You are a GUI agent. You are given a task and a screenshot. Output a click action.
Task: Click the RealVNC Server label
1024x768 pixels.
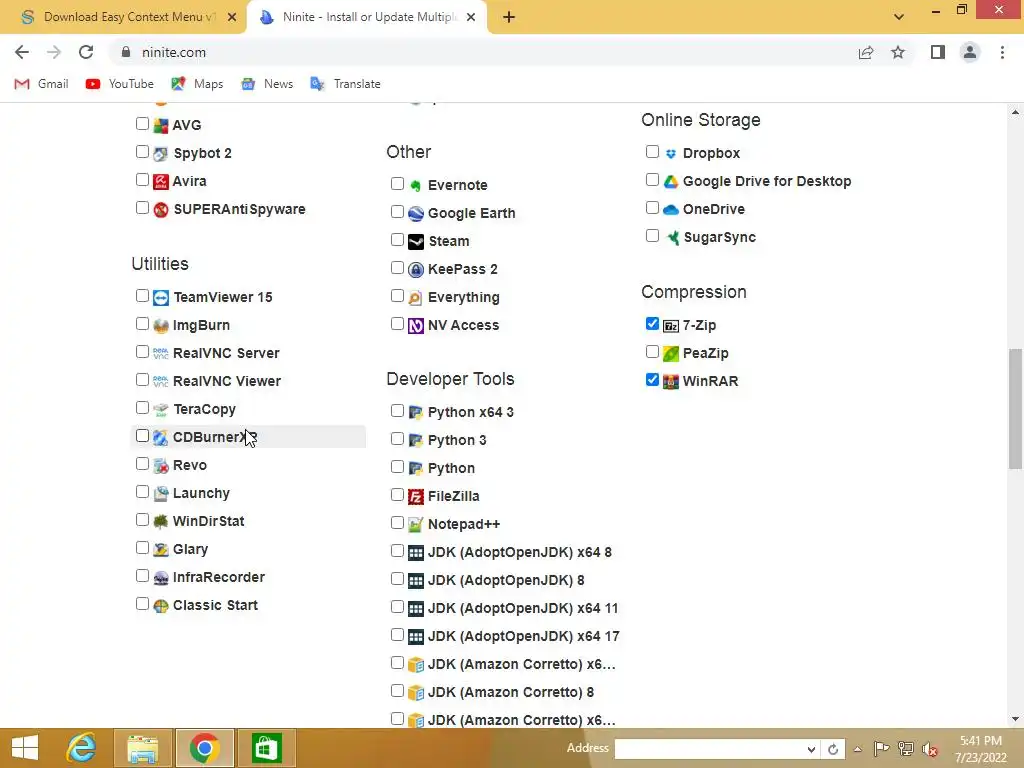(226, 353)
